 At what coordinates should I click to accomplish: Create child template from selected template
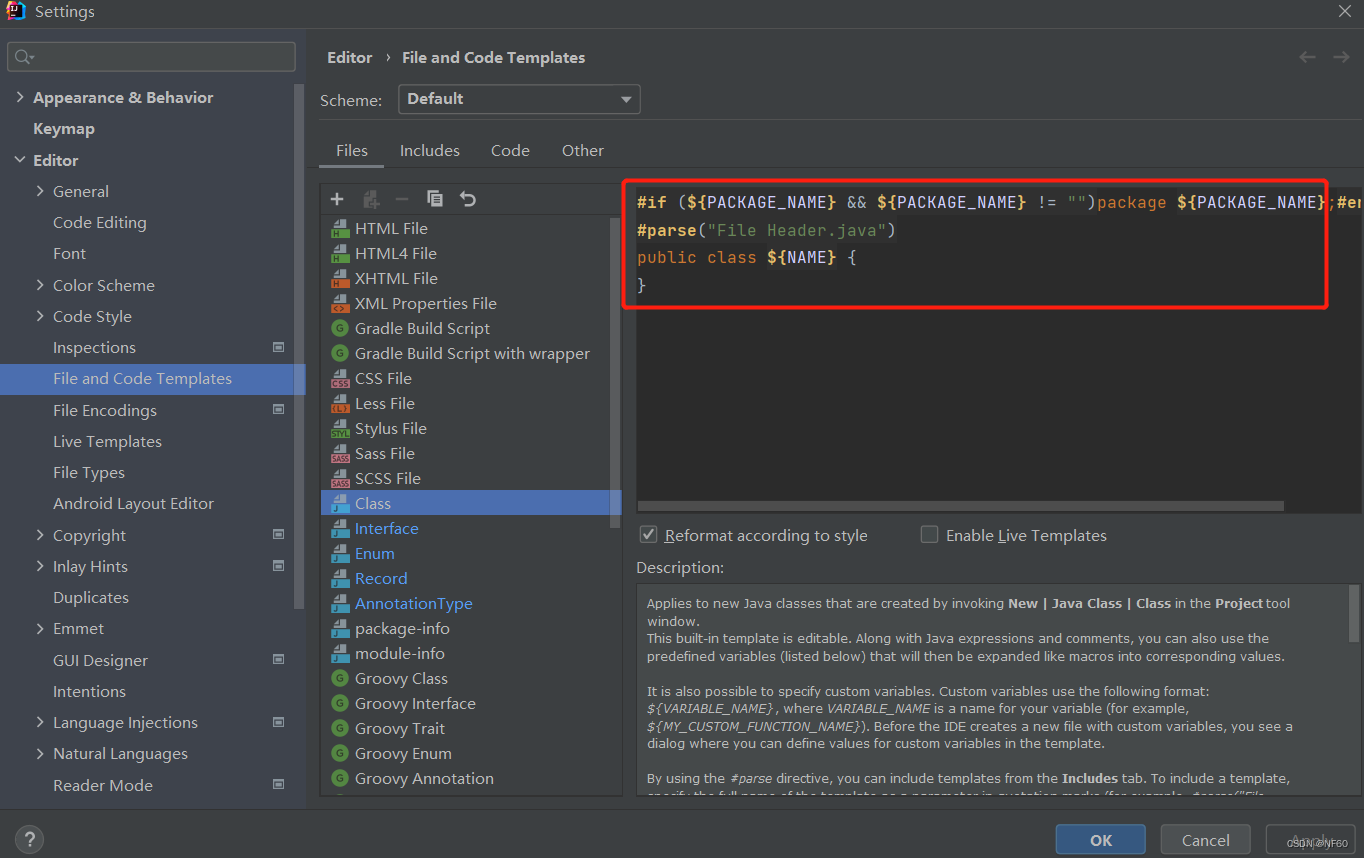pyautogui.click(x=370, y=199)
